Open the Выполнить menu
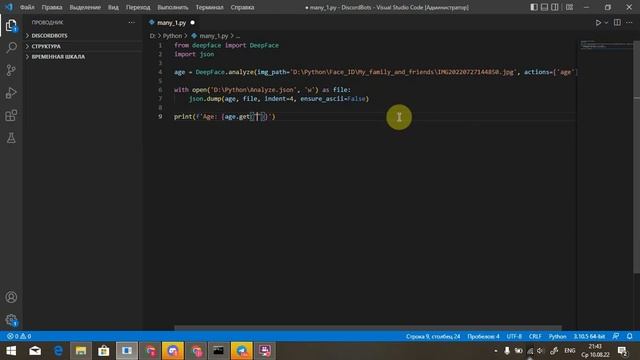The width and height of the screenshot is (640, 360). (173, 7)
